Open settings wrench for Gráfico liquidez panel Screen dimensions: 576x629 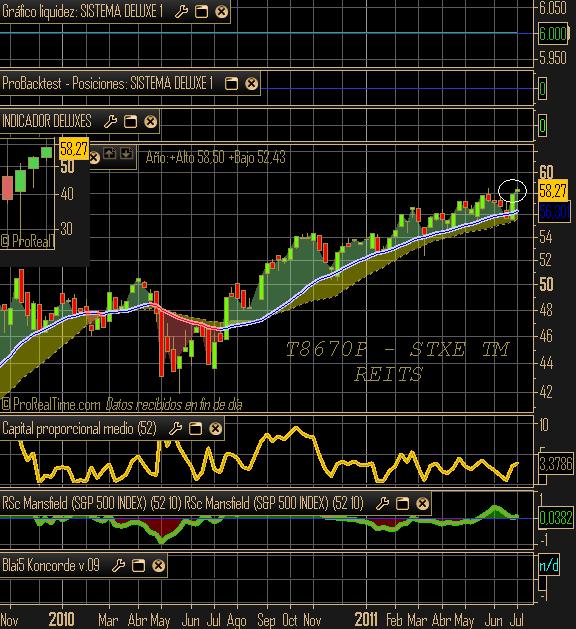[x=181, y=12]
